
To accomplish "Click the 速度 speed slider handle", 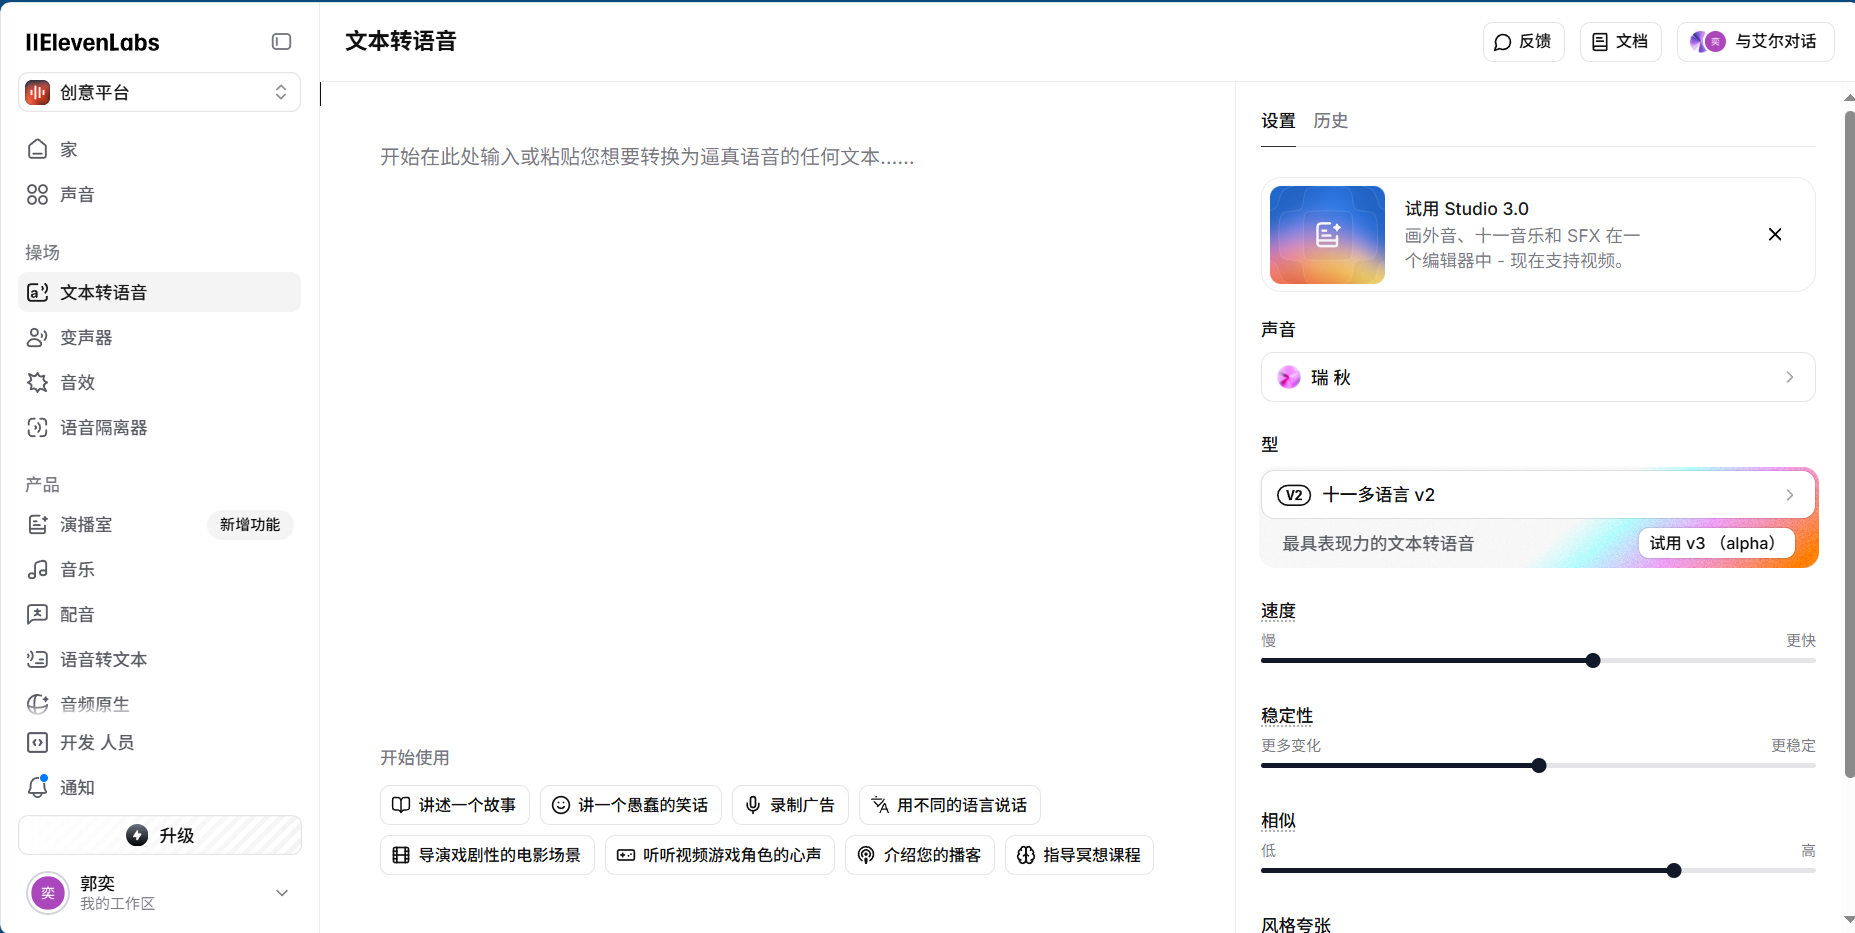I will click(1593, 661).
